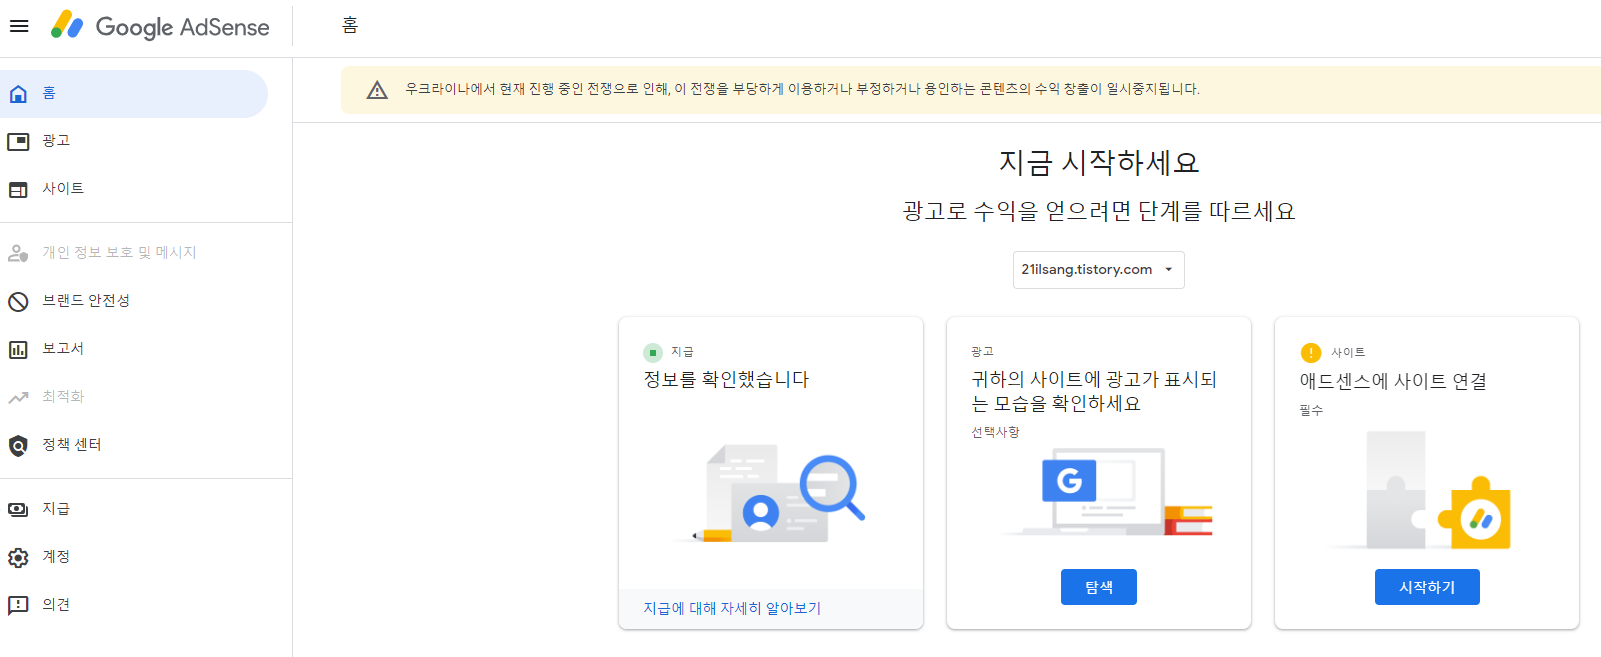Open 보고서 menu item

point(134,349)
